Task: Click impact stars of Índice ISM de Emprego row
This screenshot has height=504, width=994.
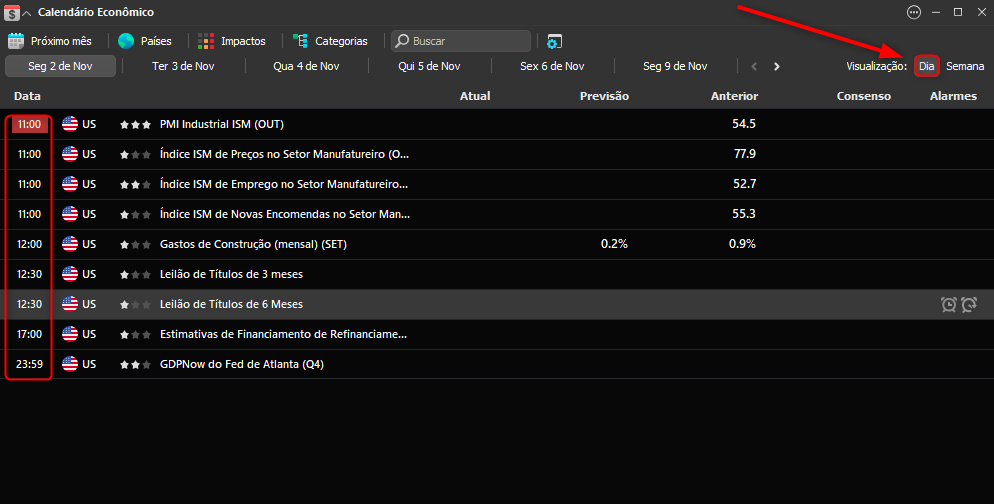Action: tap(135, 184)
